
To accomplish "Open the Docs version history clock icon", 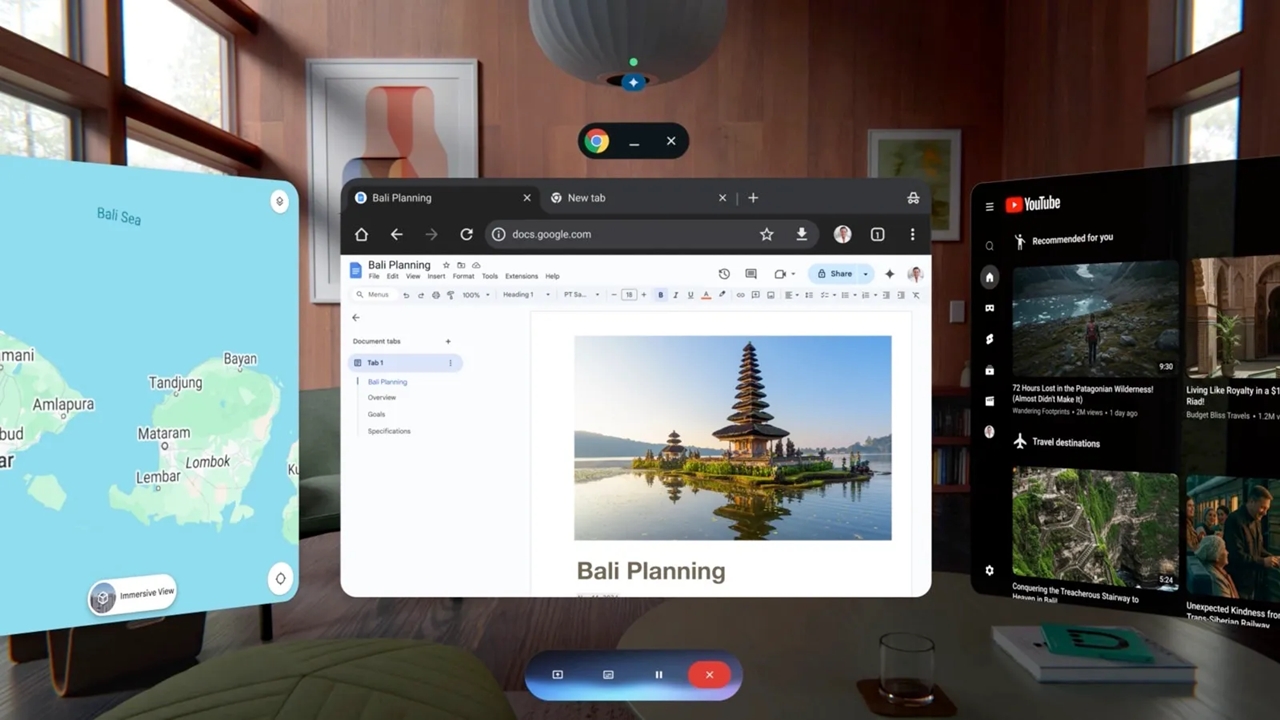I will tap(724, 274).
